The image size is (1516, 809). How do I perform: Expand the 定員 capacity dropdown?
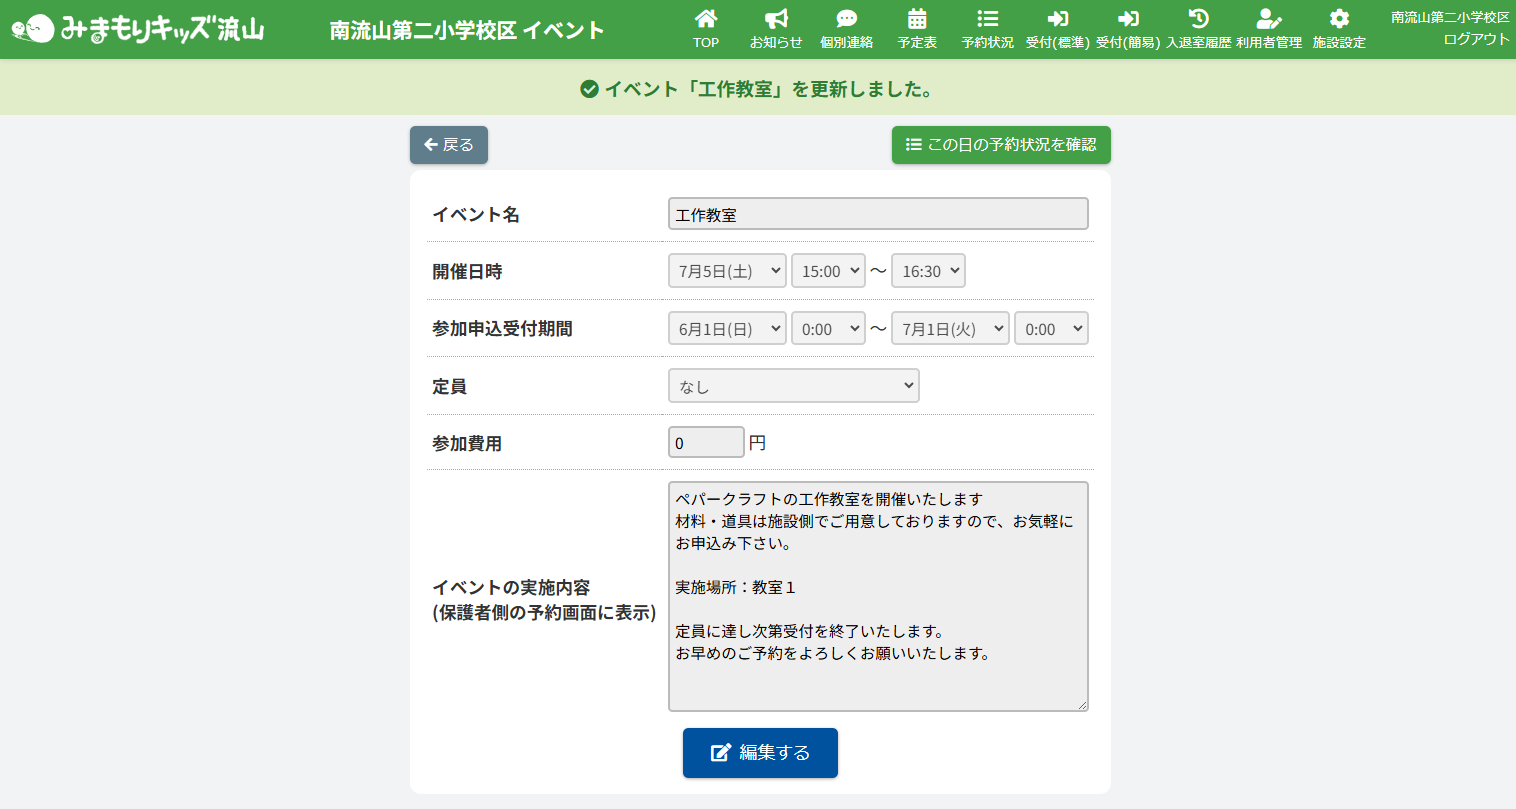coord(793,386)
